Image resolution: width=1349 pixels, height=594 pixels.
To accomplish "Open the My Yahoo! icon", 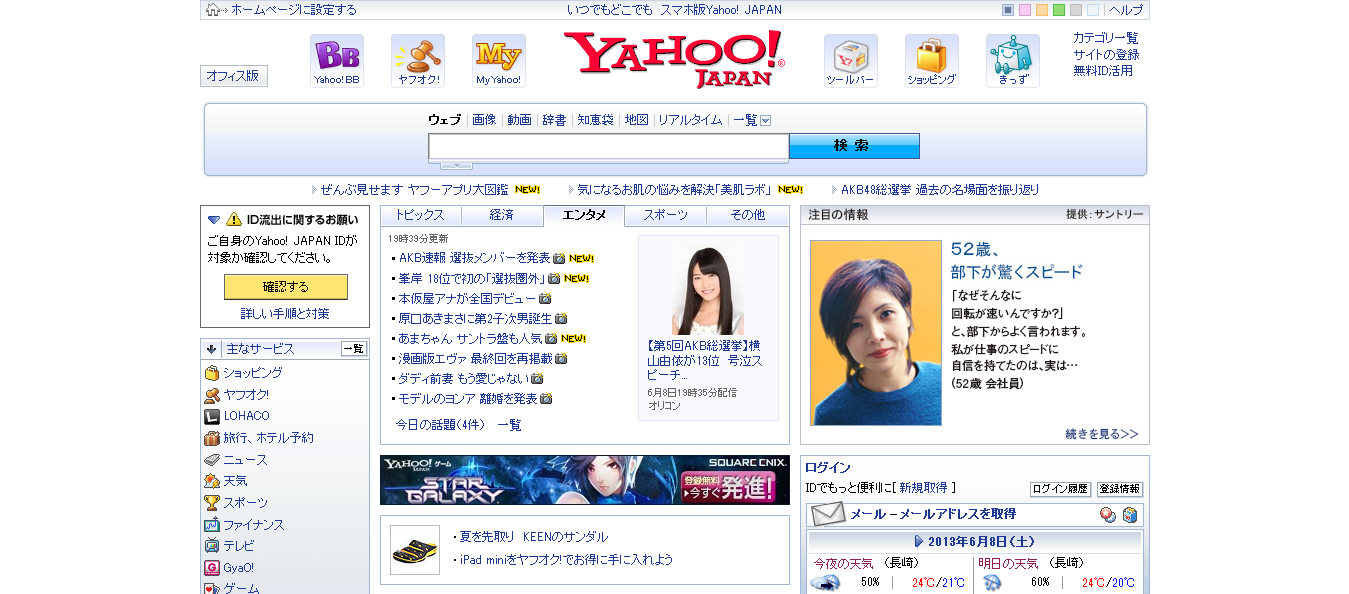I will click(499, 60).
